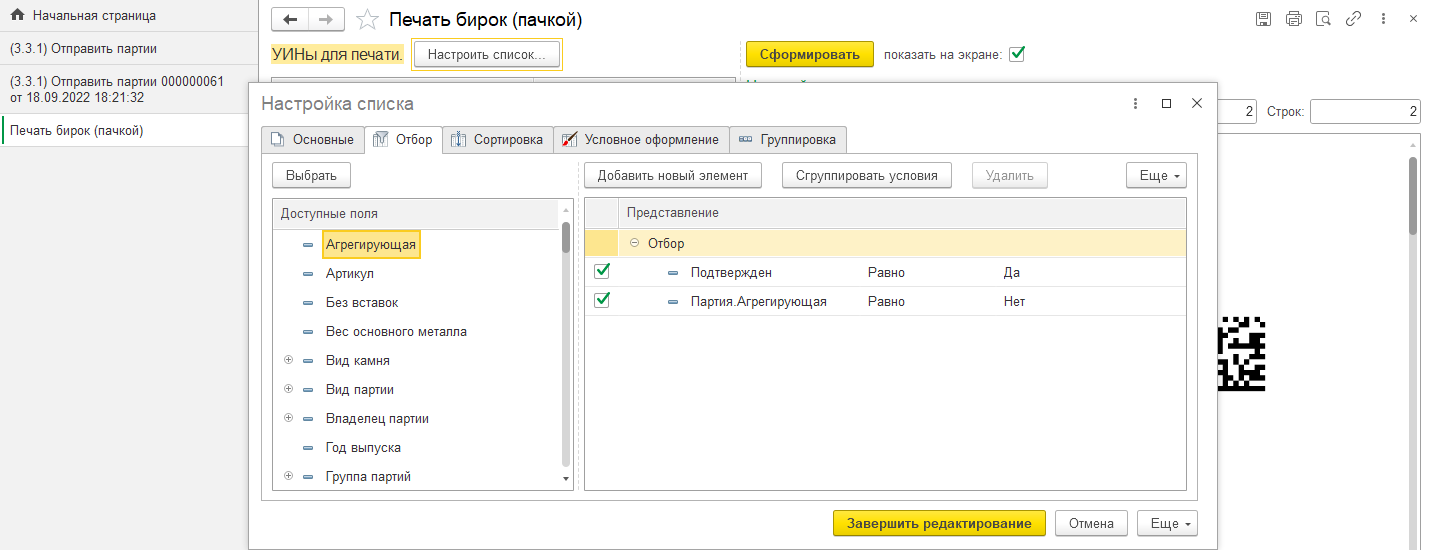The width and height of the screenshot is (1439, 550).
Task: Select Артикул in available fields
Action: pos(350,273)
